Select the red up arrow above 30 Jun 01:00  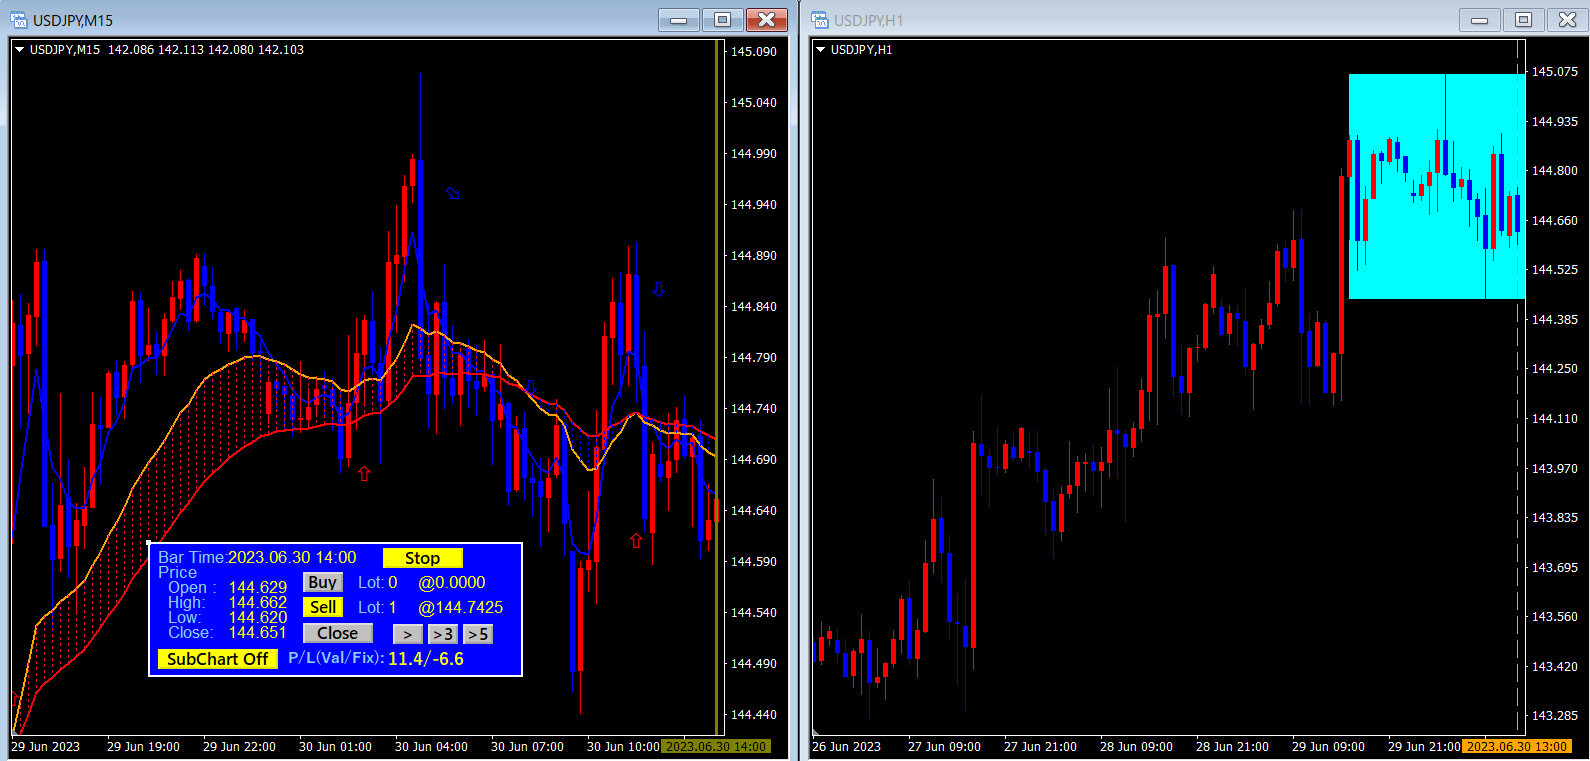[364, 474]
